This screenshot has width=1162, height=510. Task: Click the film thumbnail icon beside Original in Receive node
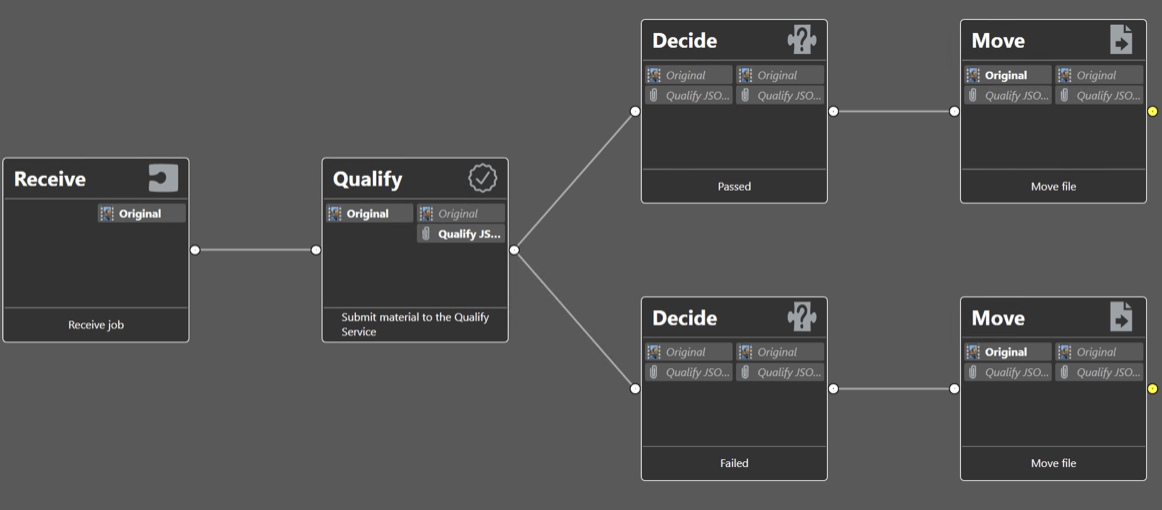(107, 213)
